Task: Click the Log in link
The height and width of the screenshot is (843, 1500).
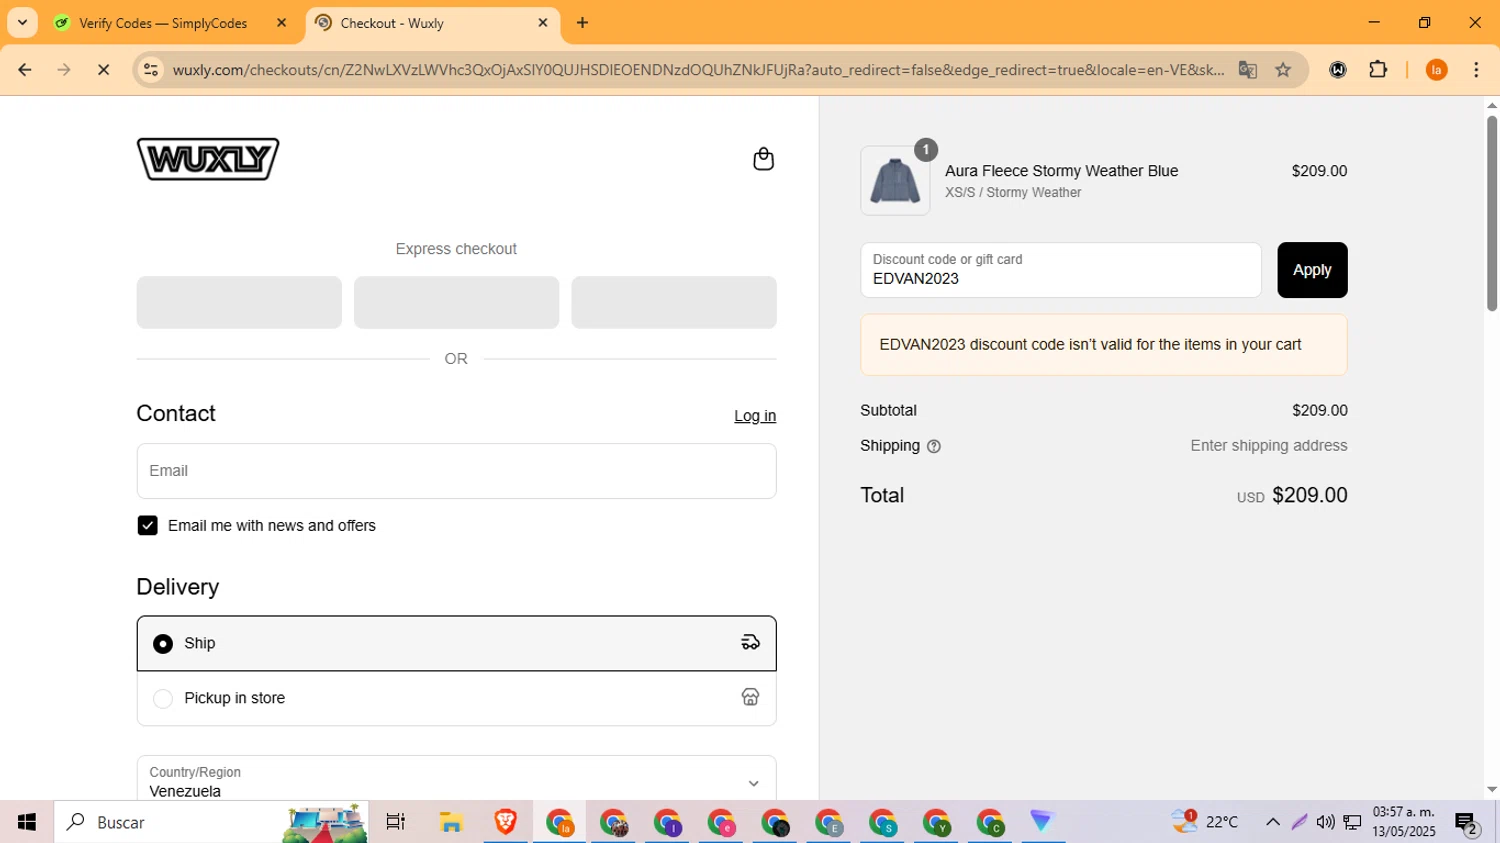Action: pyautogui.click(x=755, y=416)
